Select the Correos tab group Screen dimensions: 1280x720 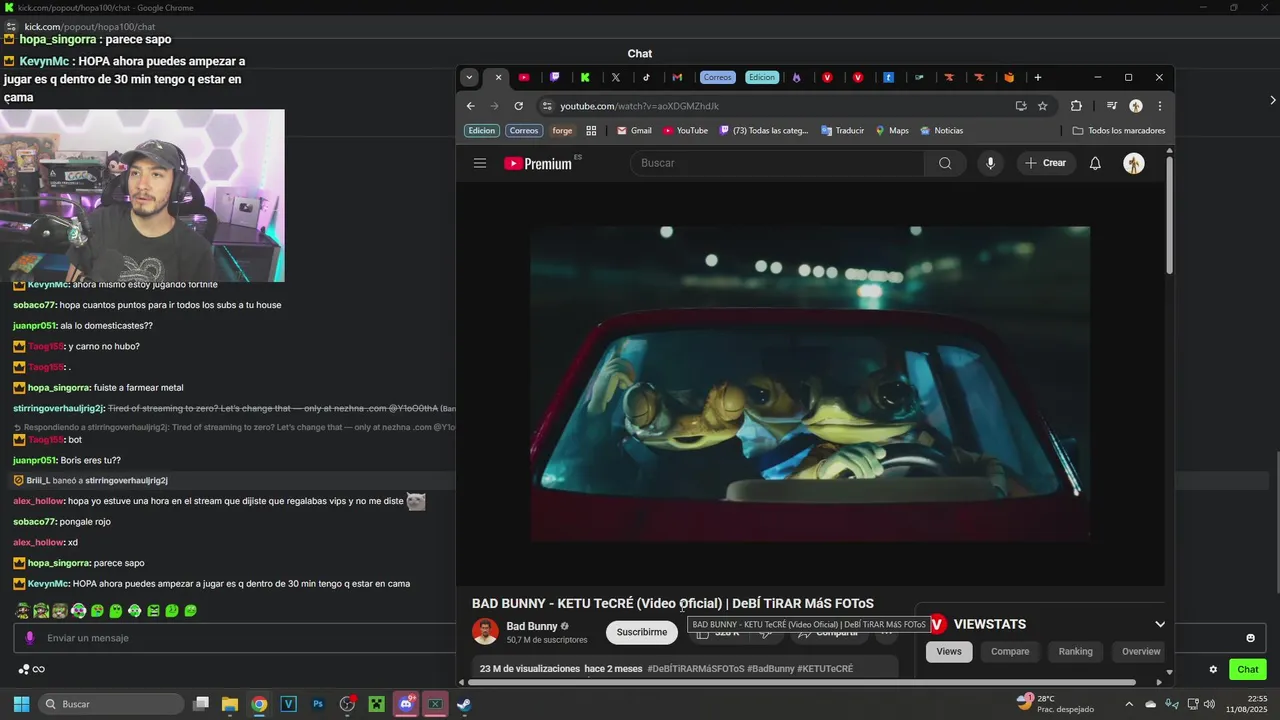tap(718, 77)
